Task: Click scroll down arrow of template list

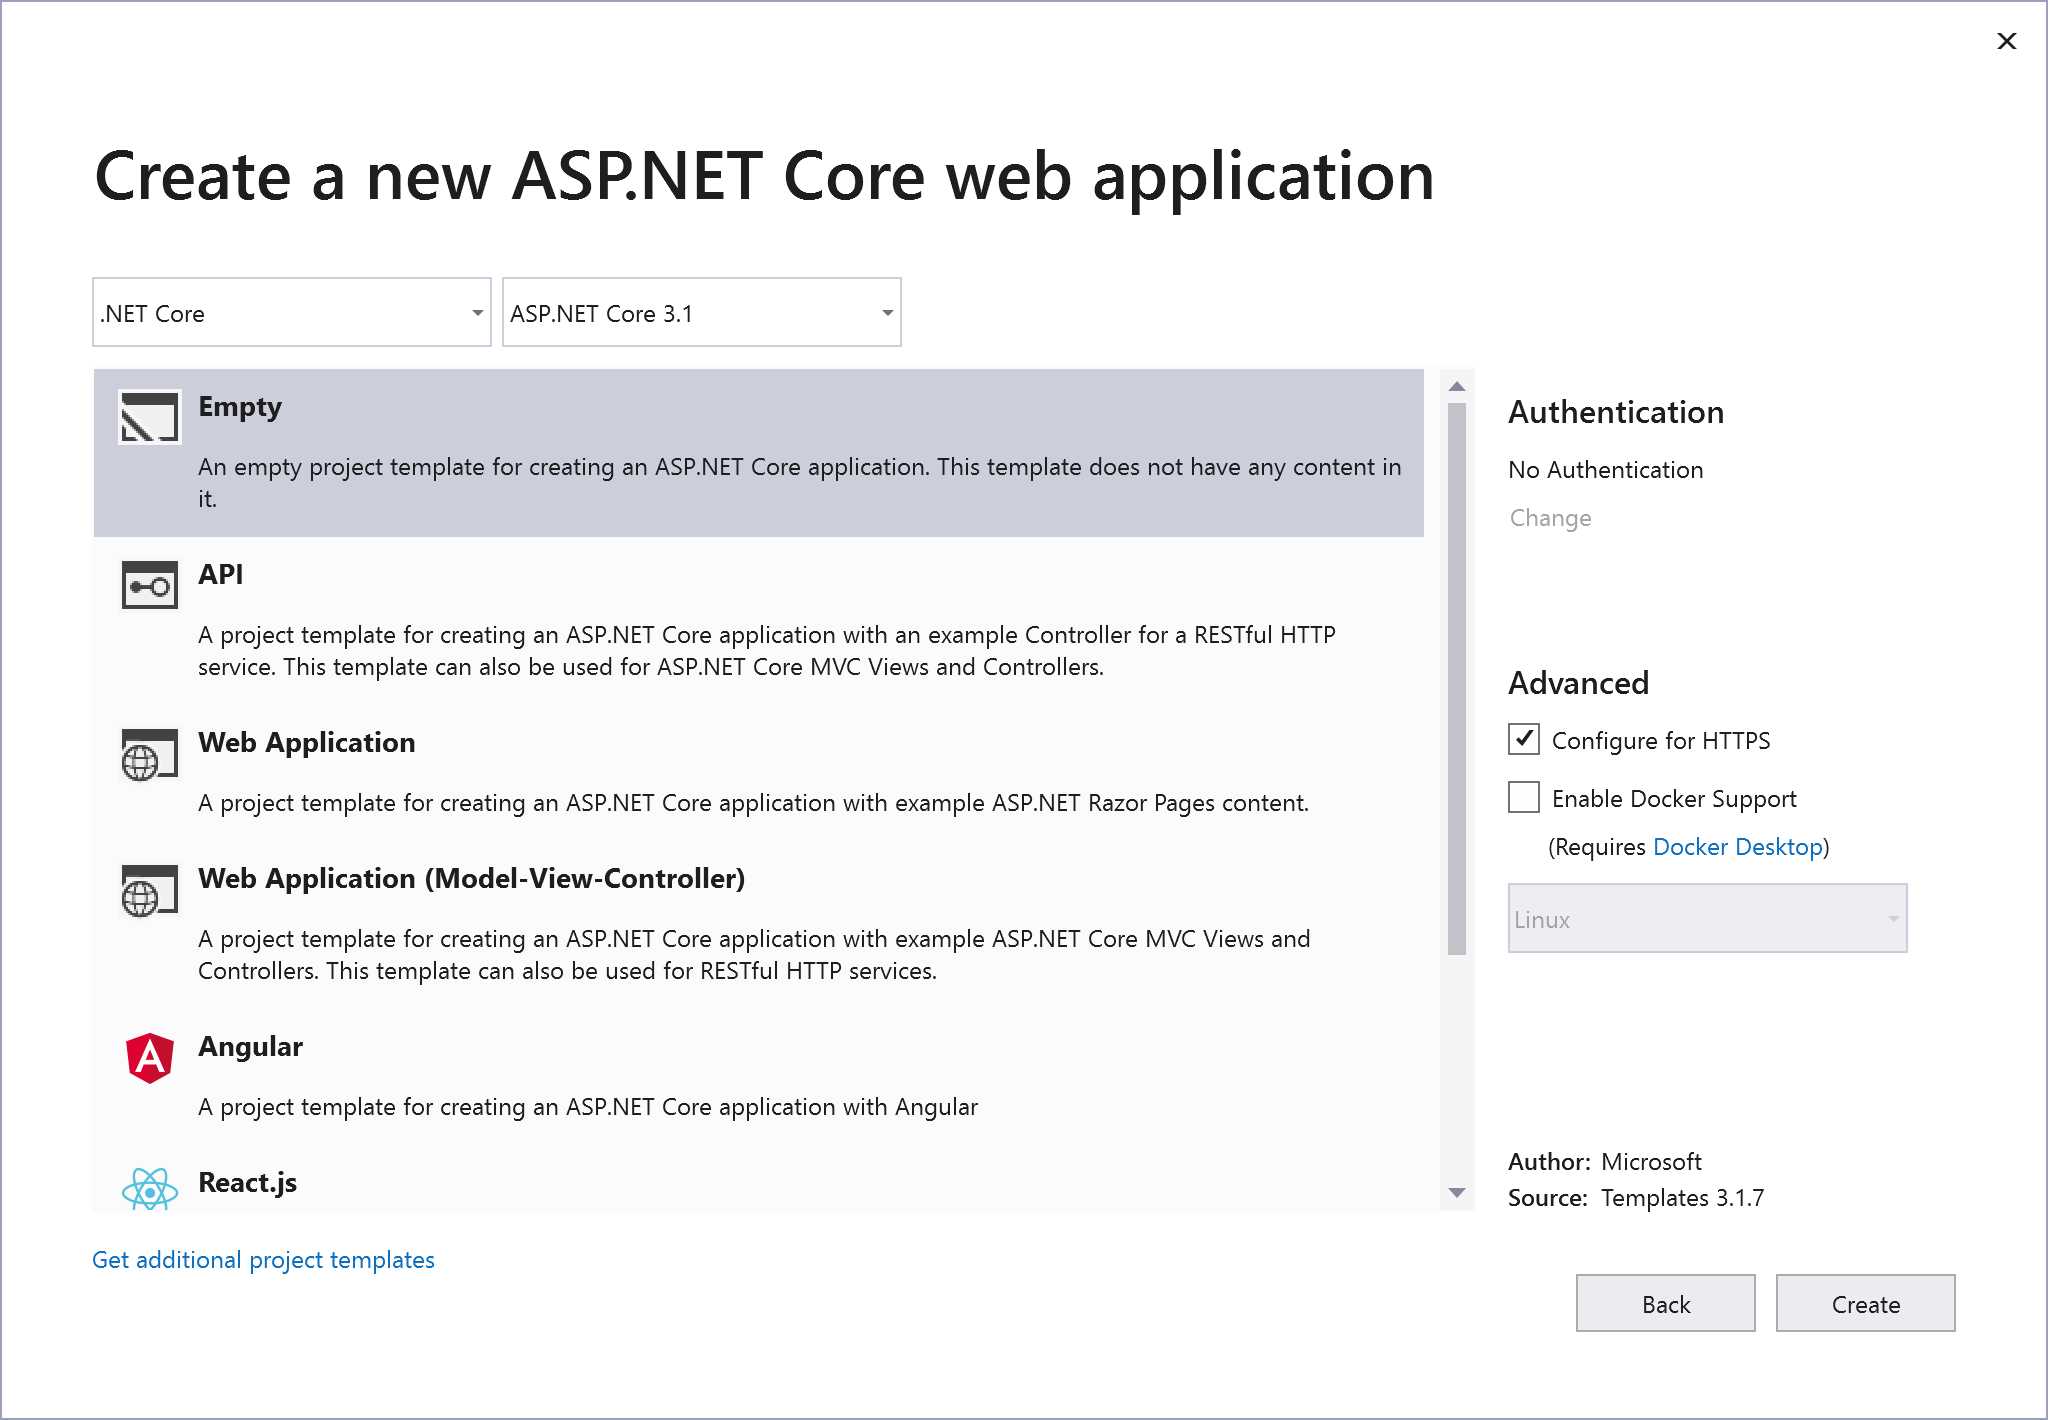Action: pos(1457,1192)
